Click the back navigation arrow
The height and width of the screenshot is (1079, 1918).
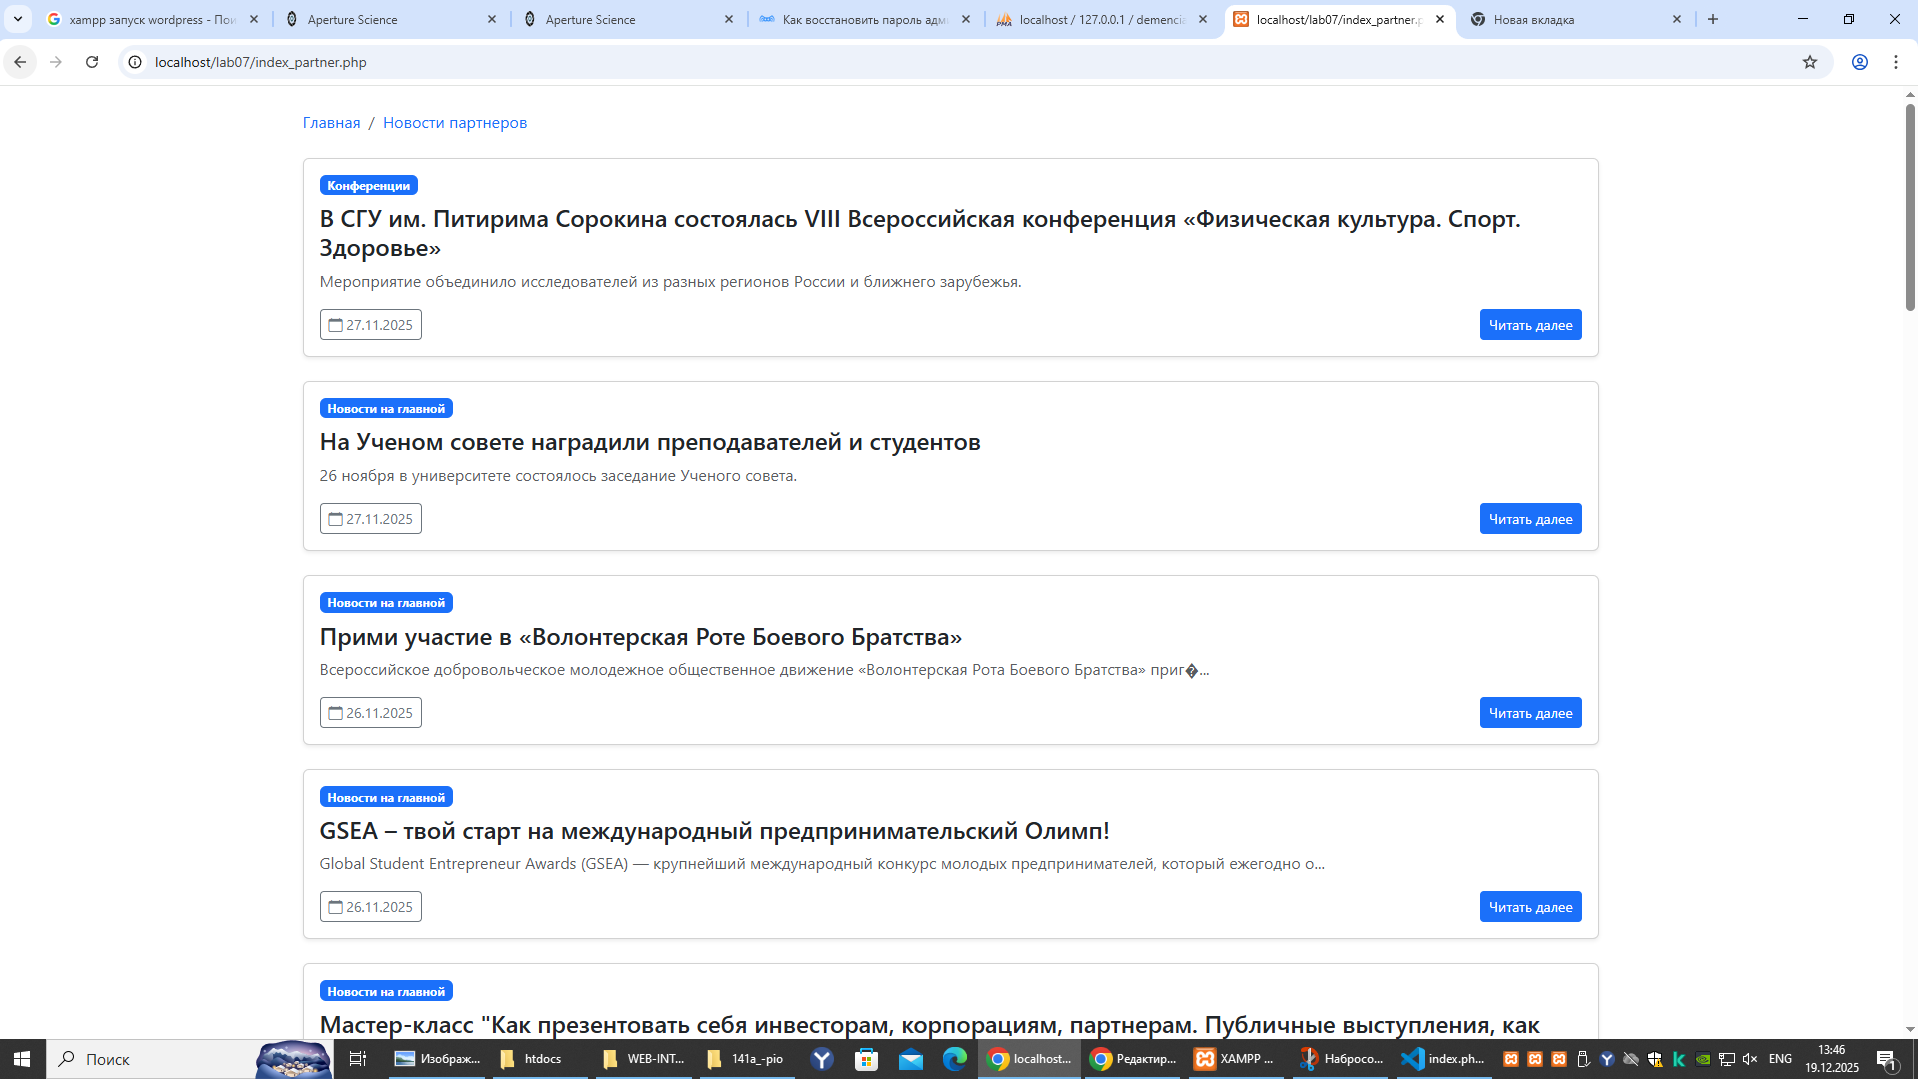pos(20,62)
